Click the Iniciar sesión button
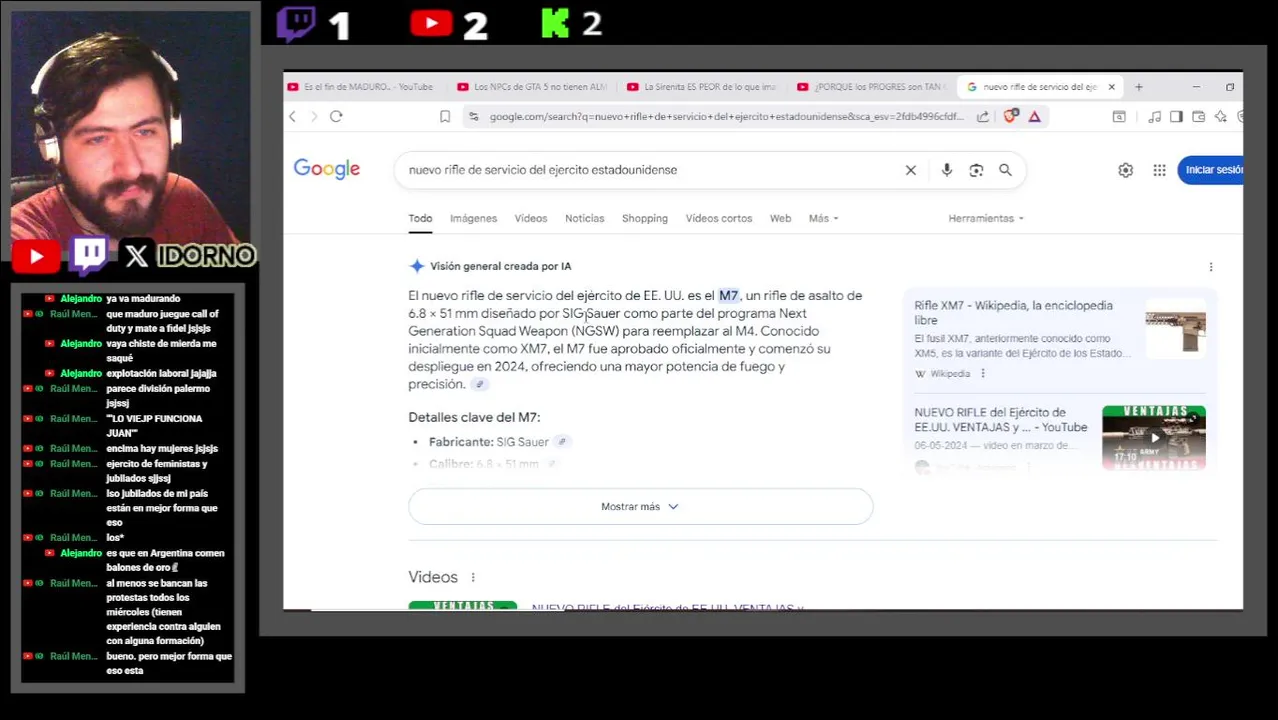This screenshot has width=1278, height=720. tap(1212, 170)
